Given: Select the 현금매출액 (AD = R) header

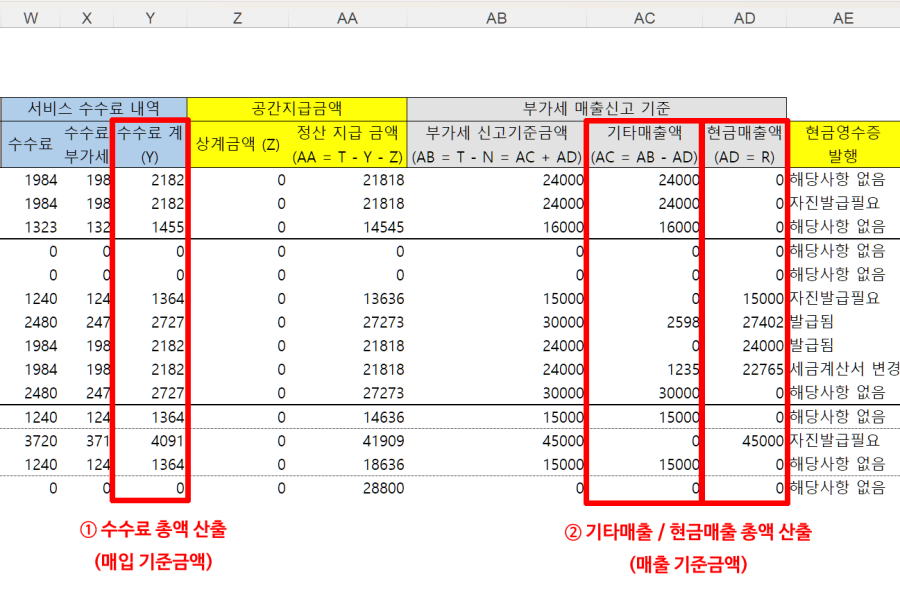Looking at the screenshot, I should point(745,144).
